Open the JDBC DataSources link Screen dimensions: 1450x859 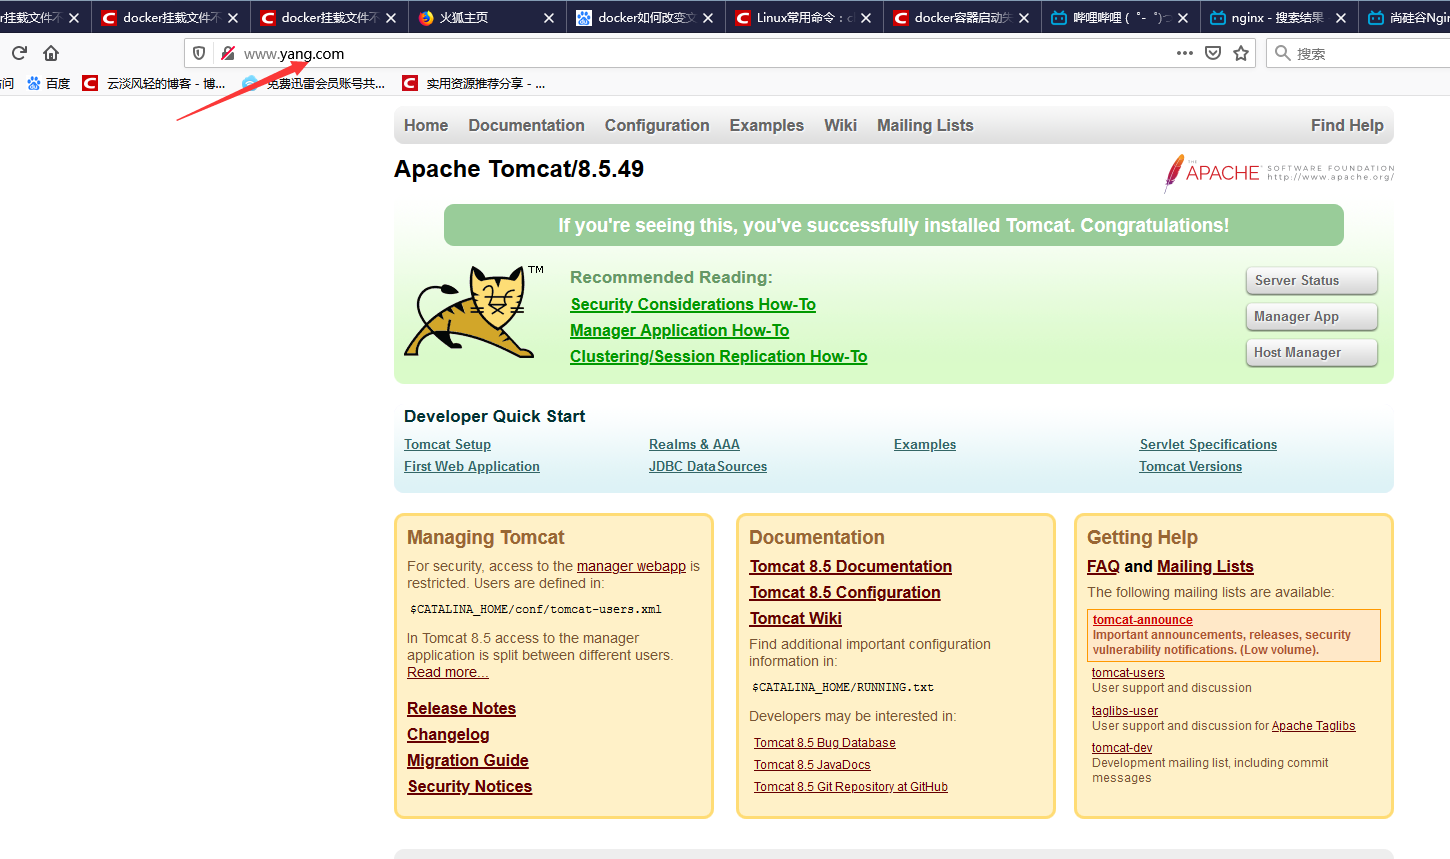point(708,466)
